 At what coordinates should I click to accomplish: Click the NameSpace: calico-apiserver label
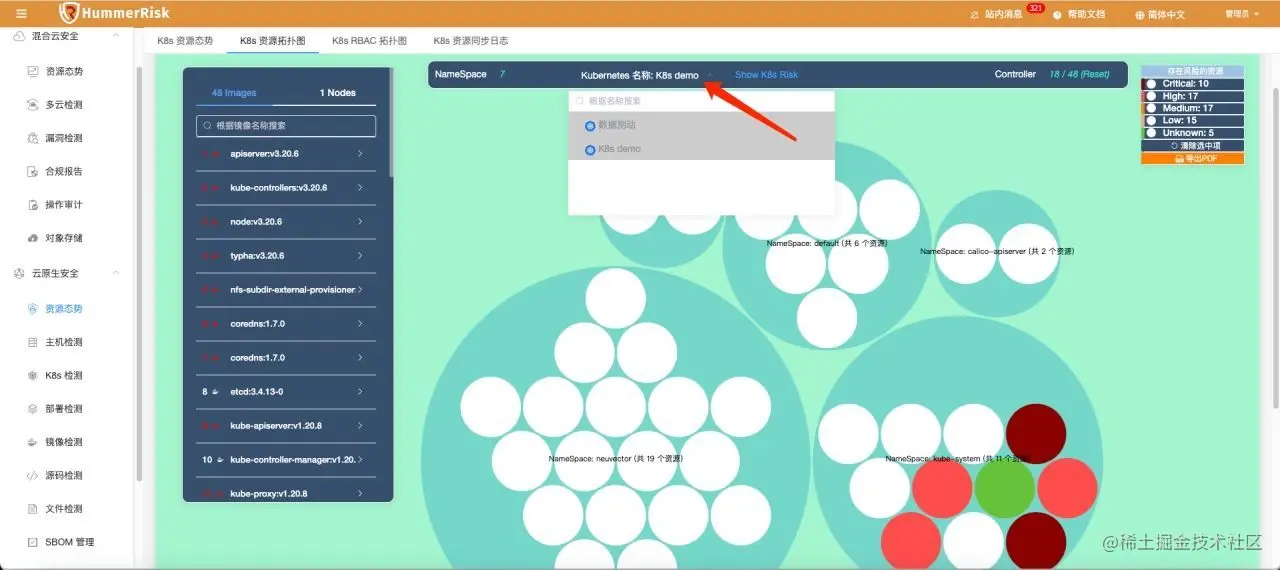(997, 252)
